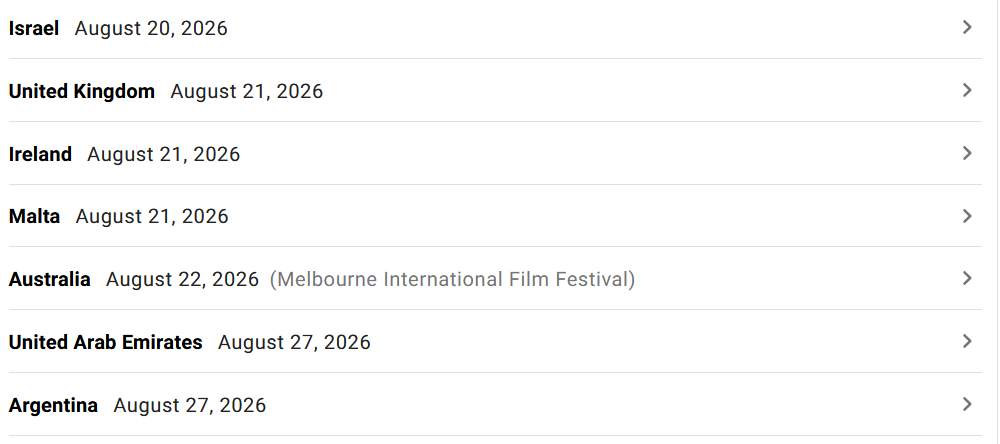This screenshot has height=444, width=1000.
Task: Open Malta entry arrow icon
Action: (967, 216)
